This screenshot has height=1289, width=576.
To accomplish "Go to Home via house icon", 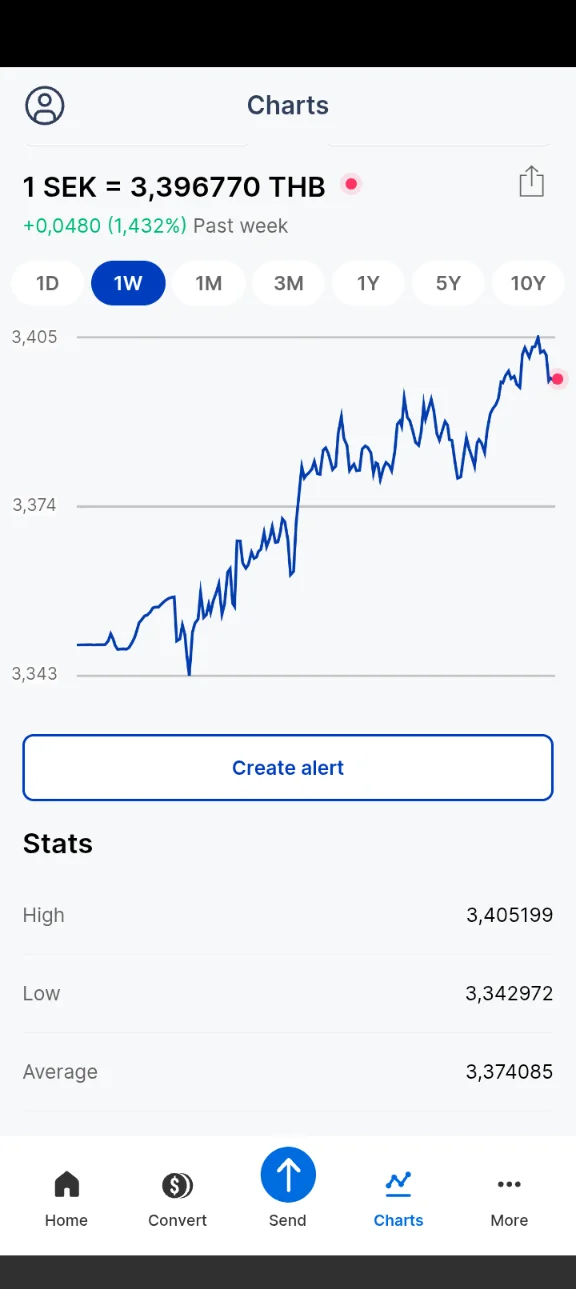I will [x=66, y=1185].
